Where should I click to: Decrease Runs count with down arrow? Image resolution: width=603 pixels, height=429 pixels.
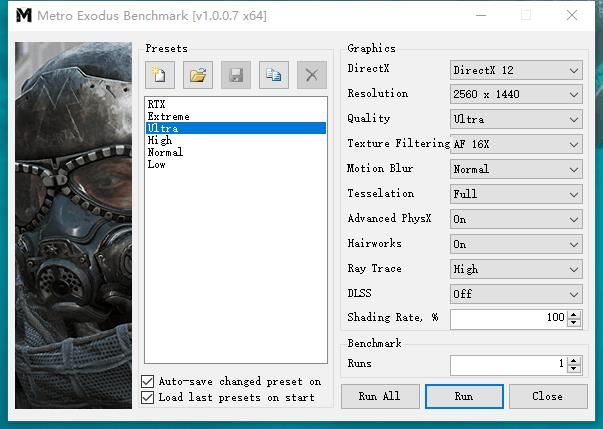click(574, 369)
